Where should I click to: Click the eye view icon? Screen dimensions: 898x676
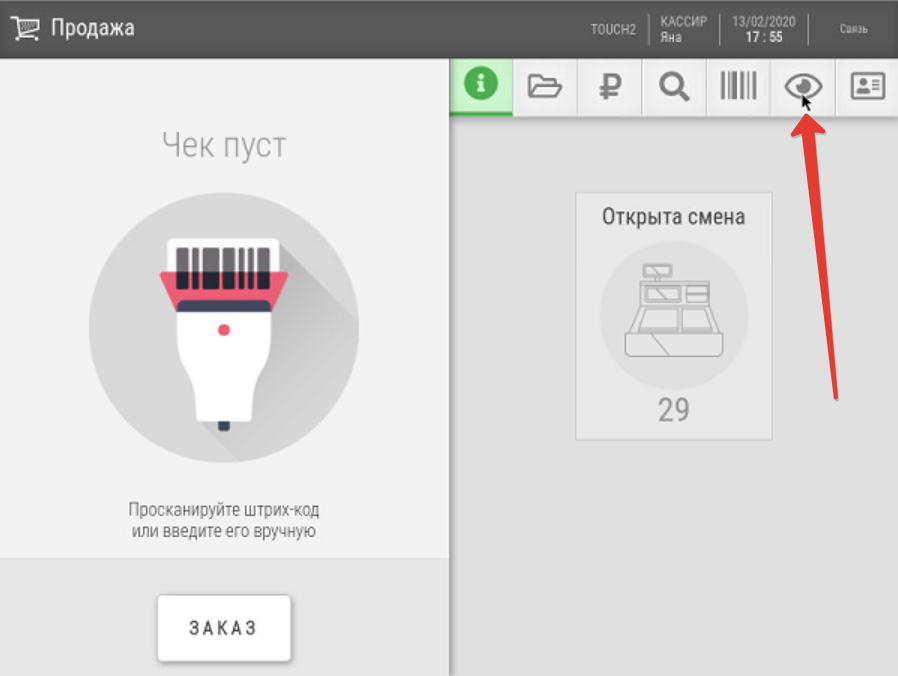click(x=803, y=86)
